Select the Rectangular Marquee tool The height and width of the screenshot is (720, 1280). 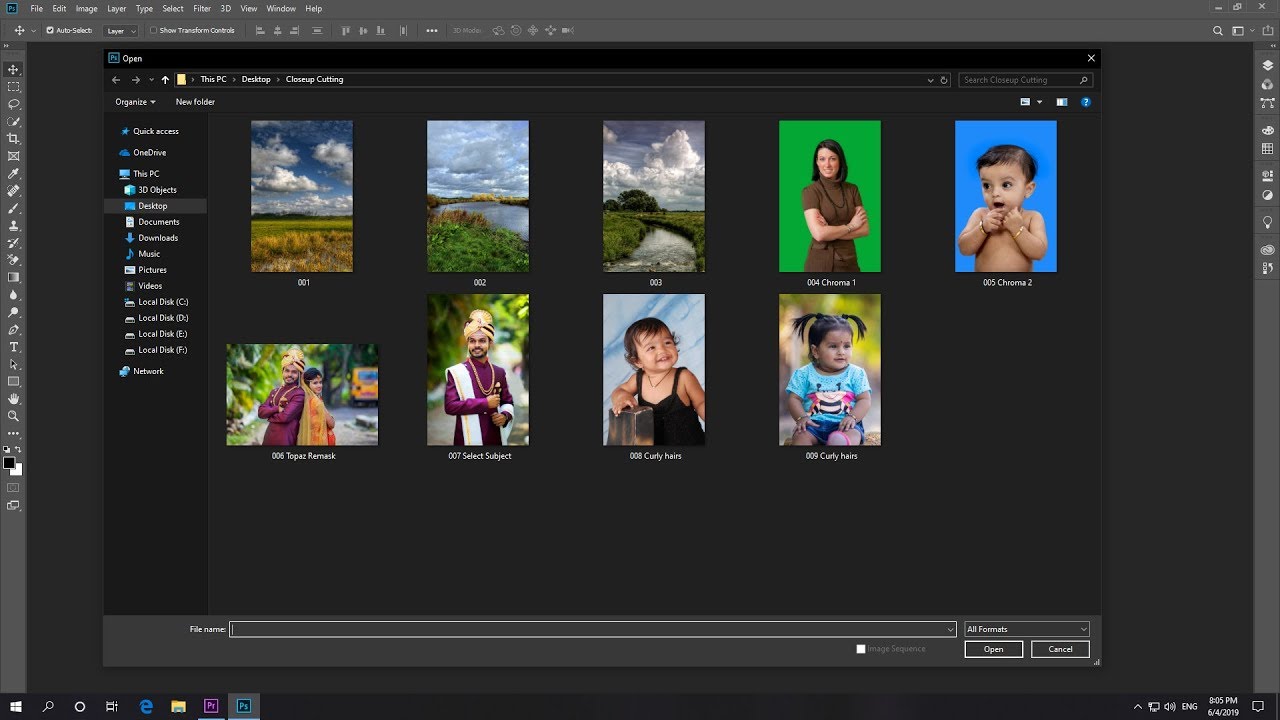[13, 87]
